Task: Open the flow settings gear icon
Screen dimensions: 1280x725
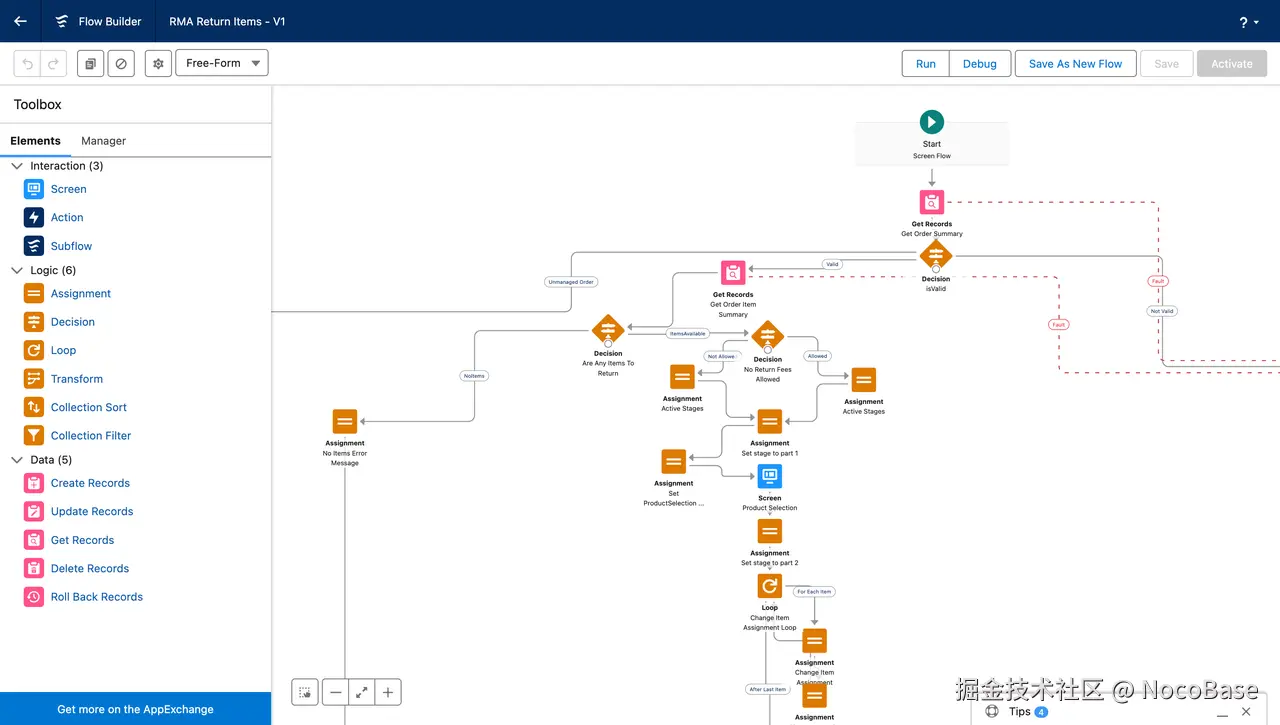Action: click(x=157, y=63)
